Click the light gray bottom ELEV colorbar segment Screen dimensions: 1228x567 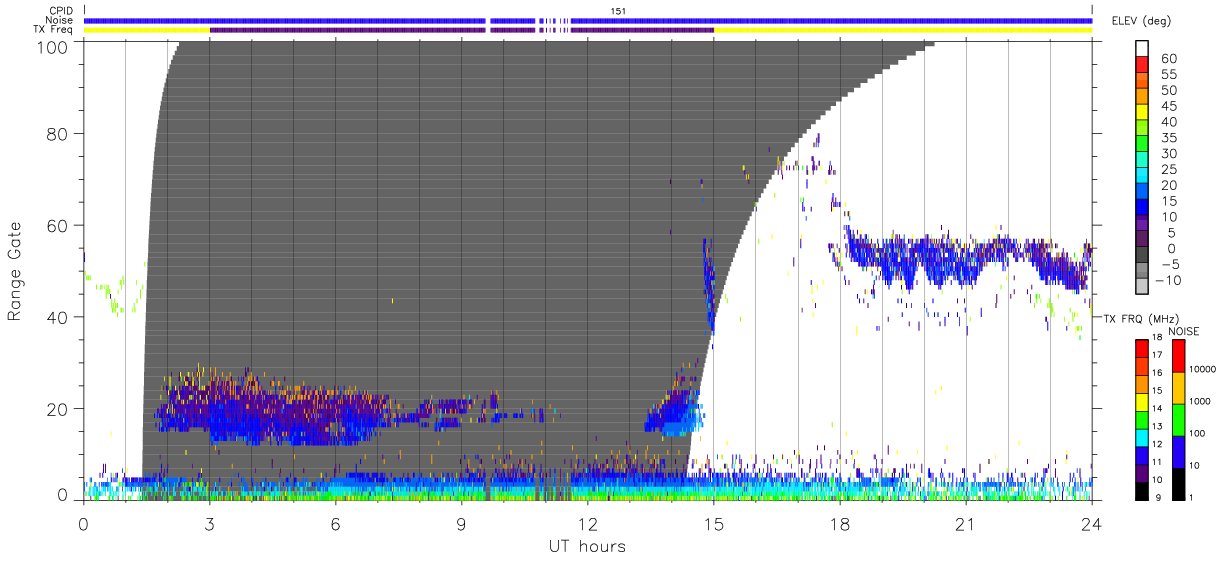pos(1142,288)
